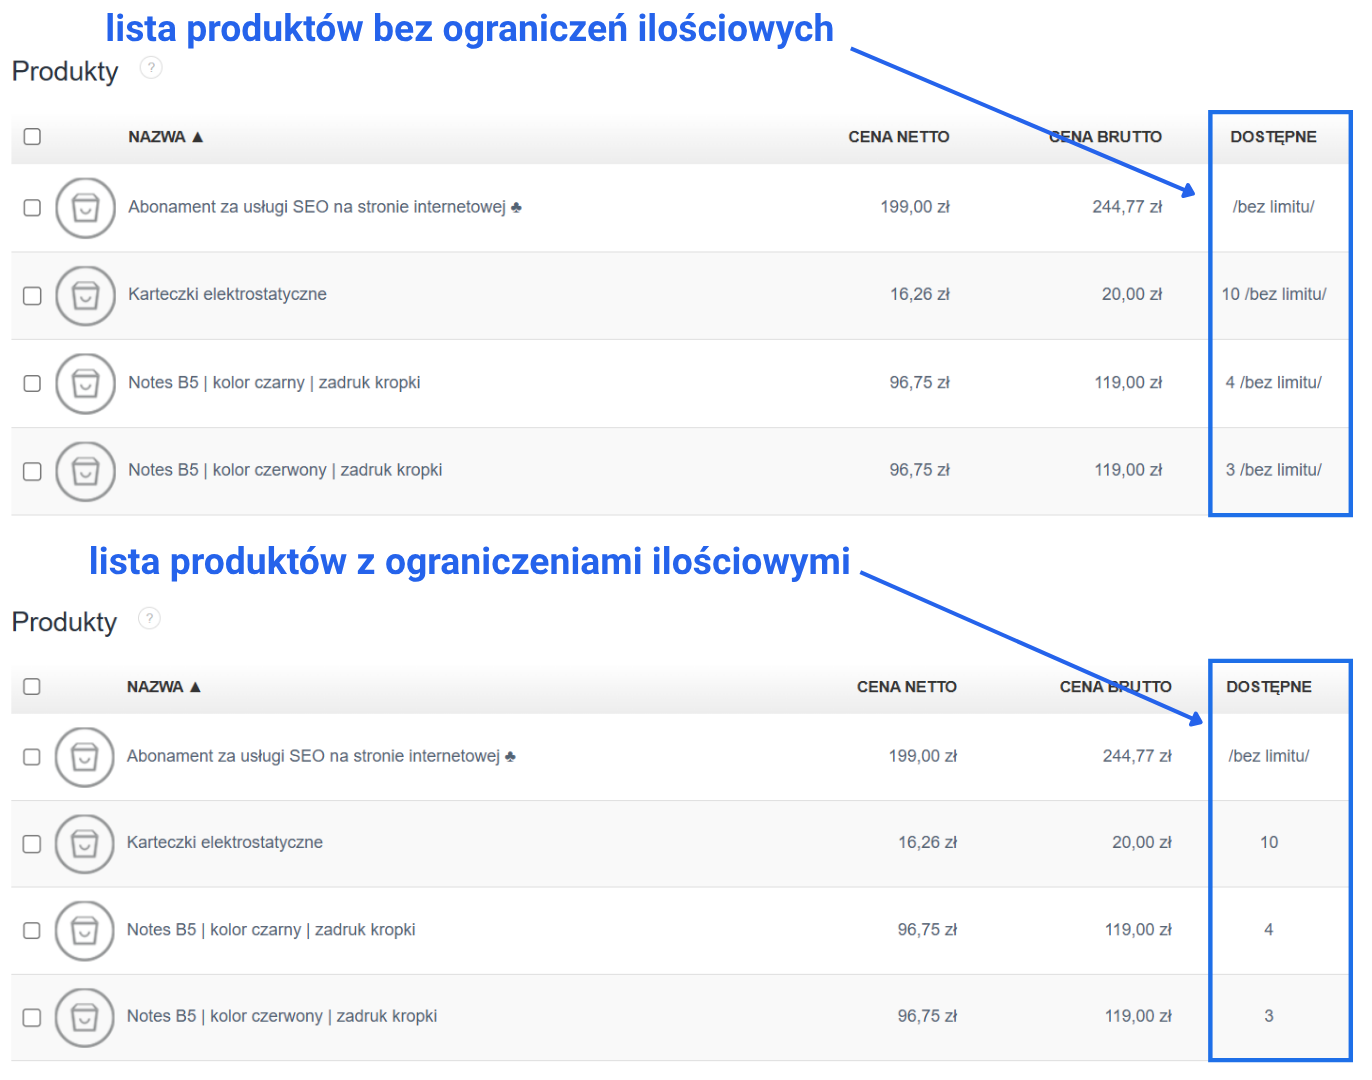Click the CENA BRUTTO header of second table
Image resolution: width=1372 pixels, height=1080 pixels.
(1116, 687)
